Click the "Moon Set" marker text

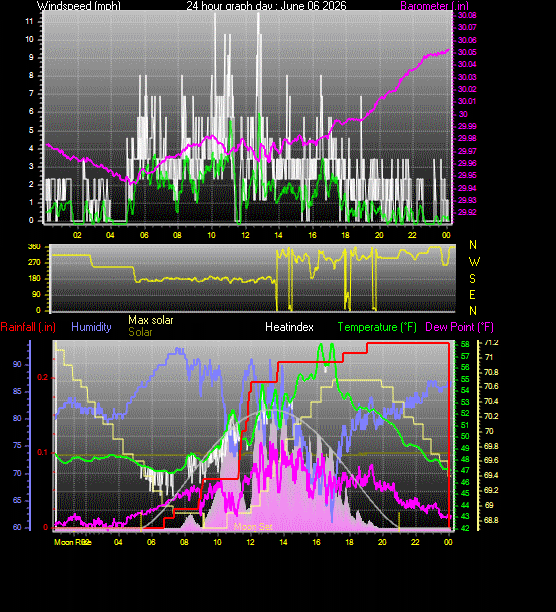click(253, 527)
